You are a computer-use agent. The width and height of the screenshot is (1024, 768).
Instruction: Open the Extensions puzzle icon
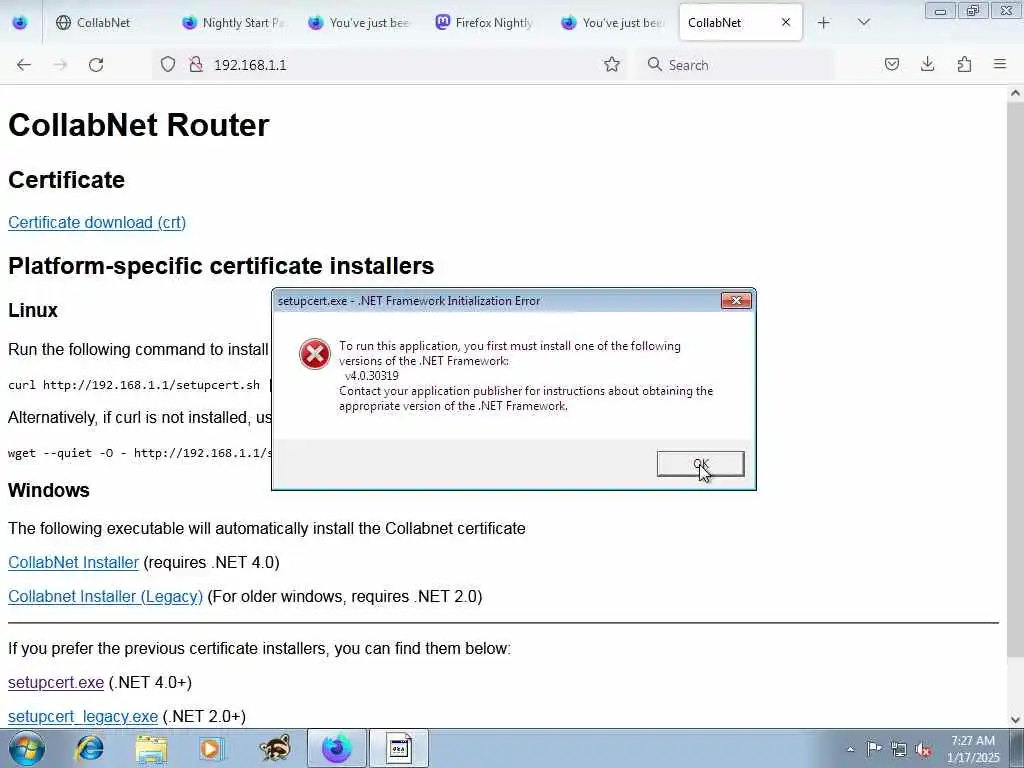[964, 64]
